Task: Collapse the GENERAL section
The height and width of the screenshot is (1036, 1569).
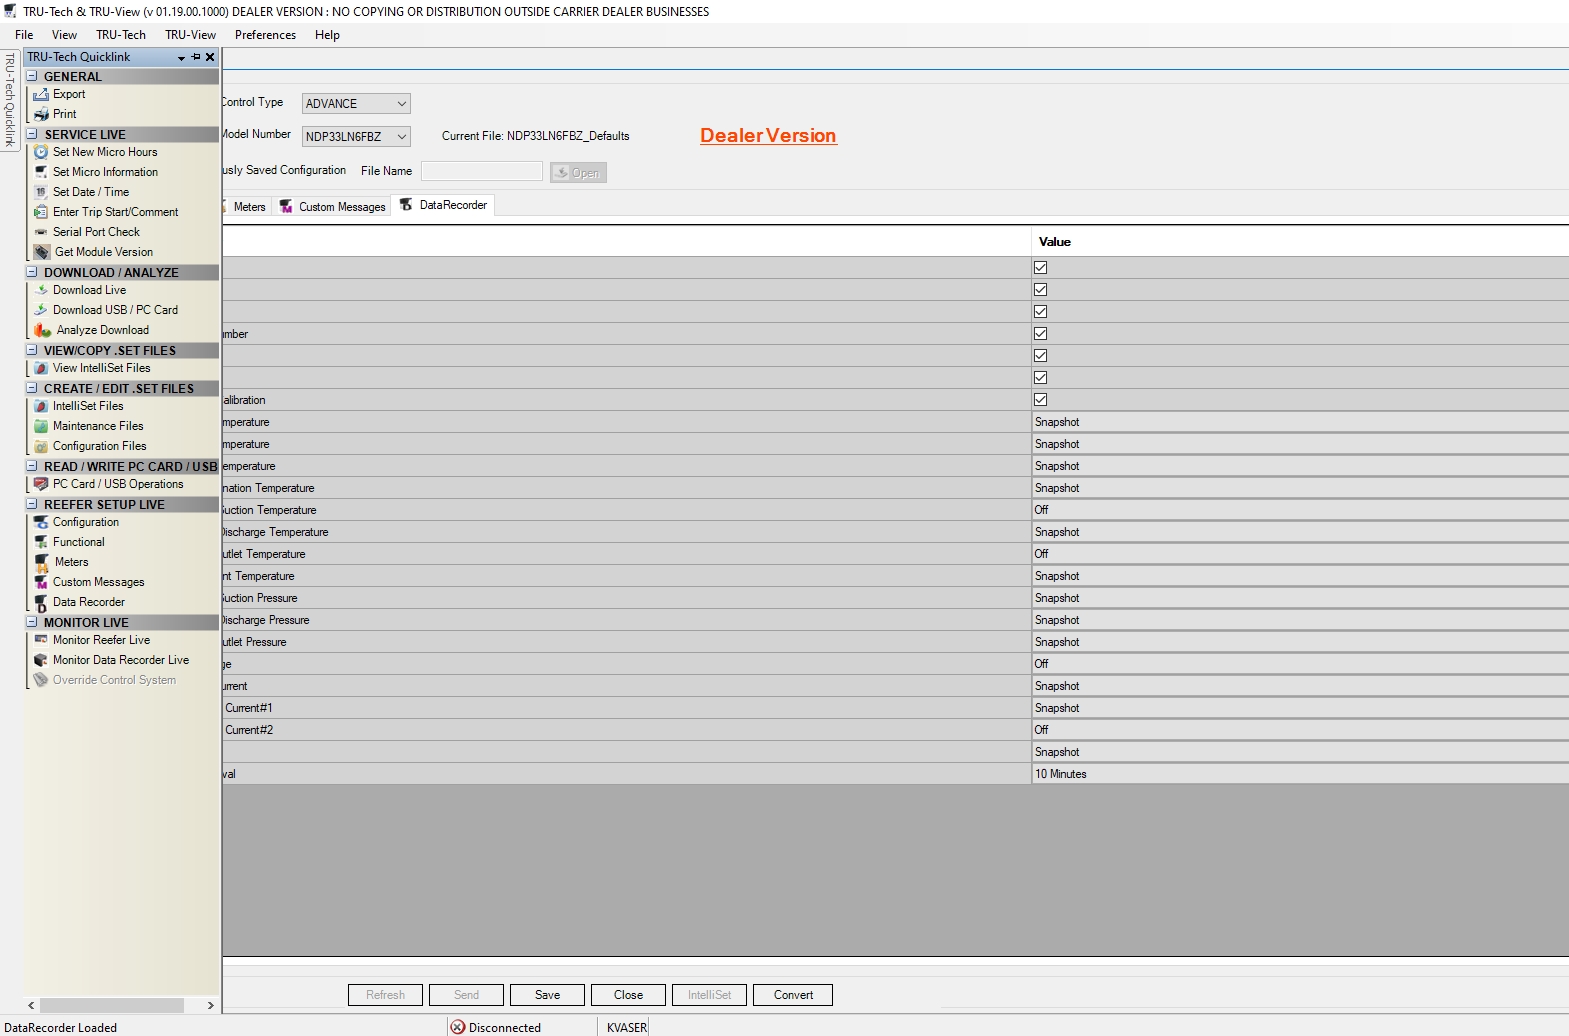Action: [x=32, y=76]
